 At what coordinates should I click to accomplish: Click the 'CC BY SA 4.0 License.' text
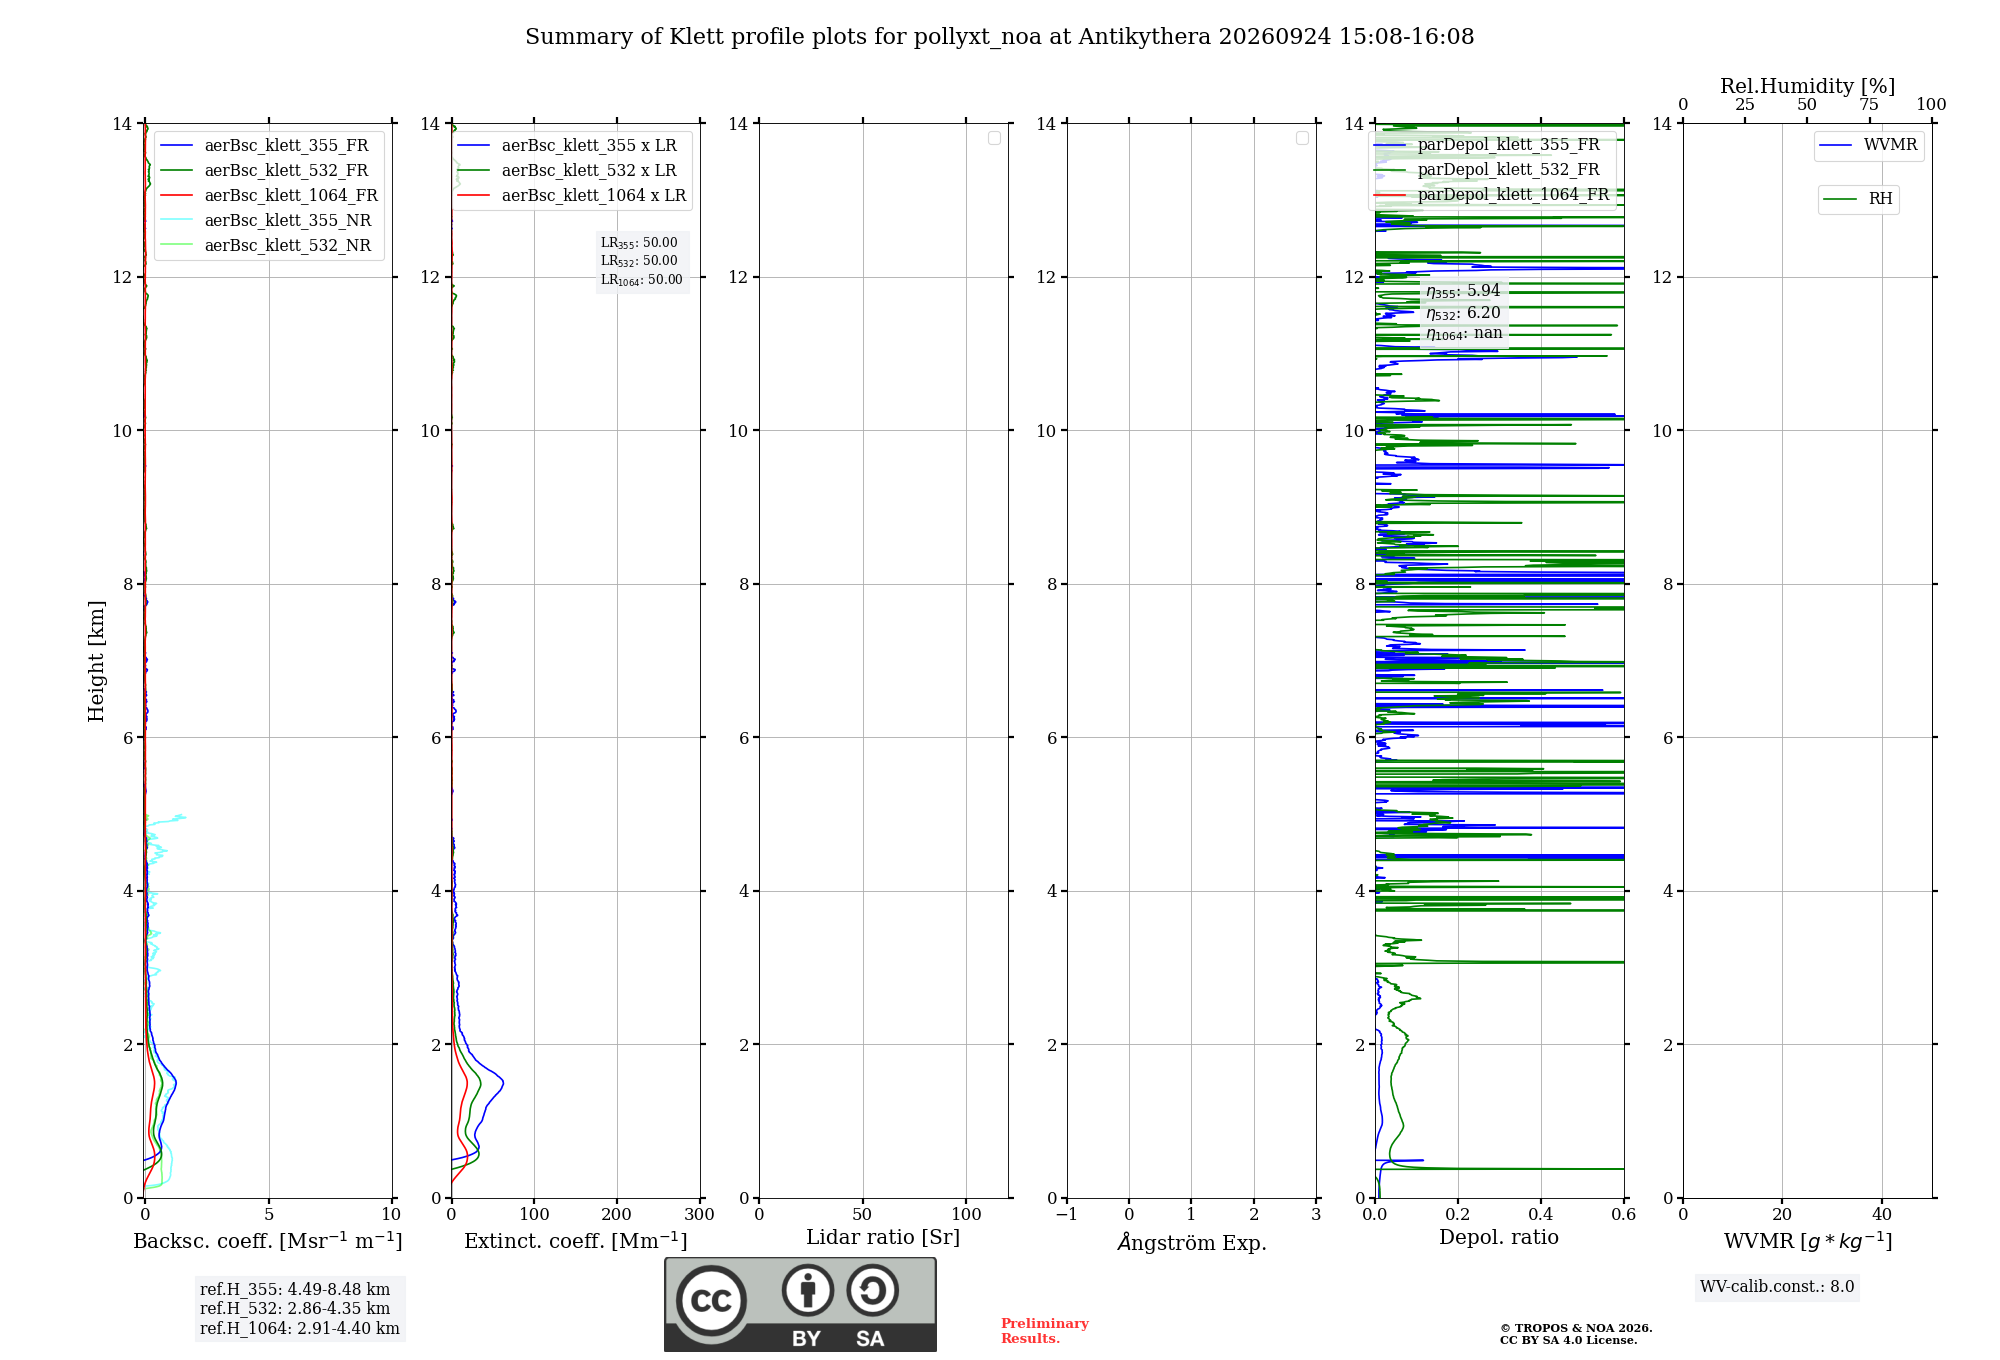[1568, 1340]
